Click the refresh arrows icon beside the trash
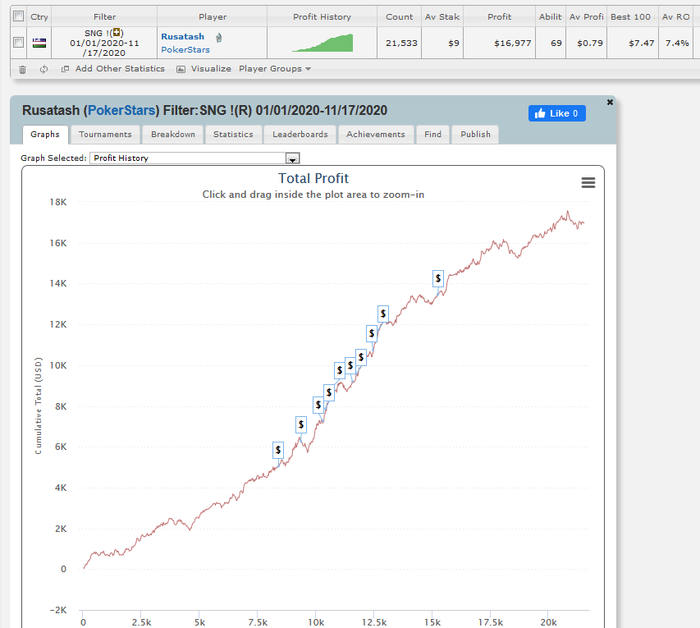The width and height of the screenshot is (700, 628). pyautogui.click(x=44, y=69)
